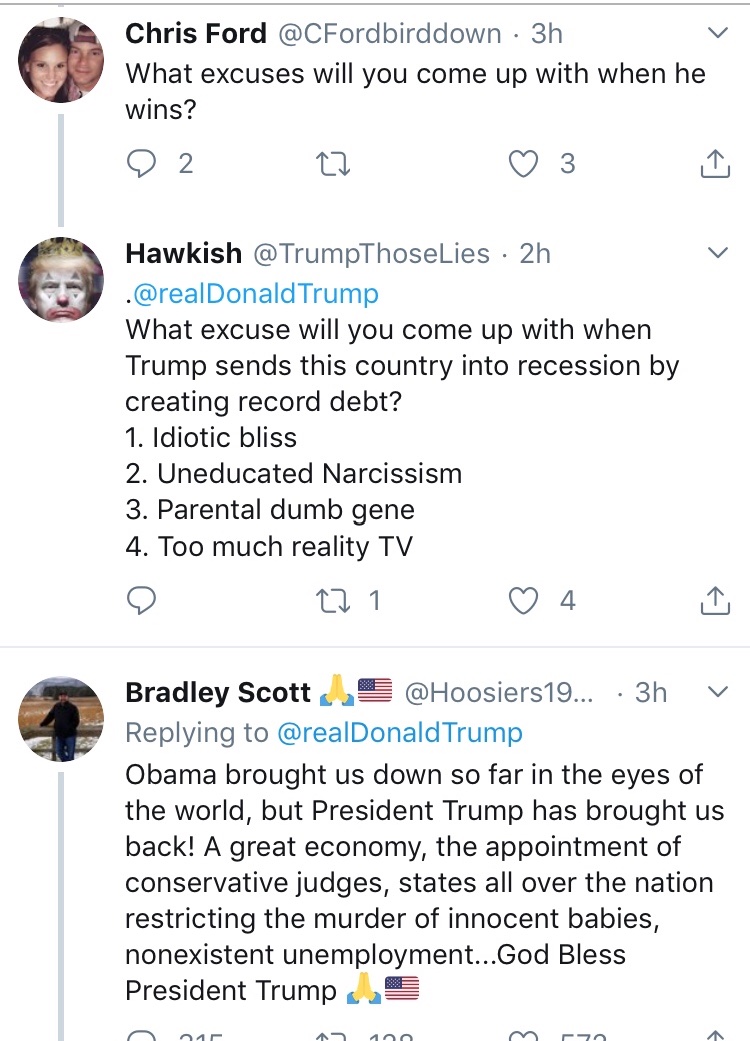Open Bradley Scott's display name
The width and height of the screenshot is (750, 1041).
(218, 692)
